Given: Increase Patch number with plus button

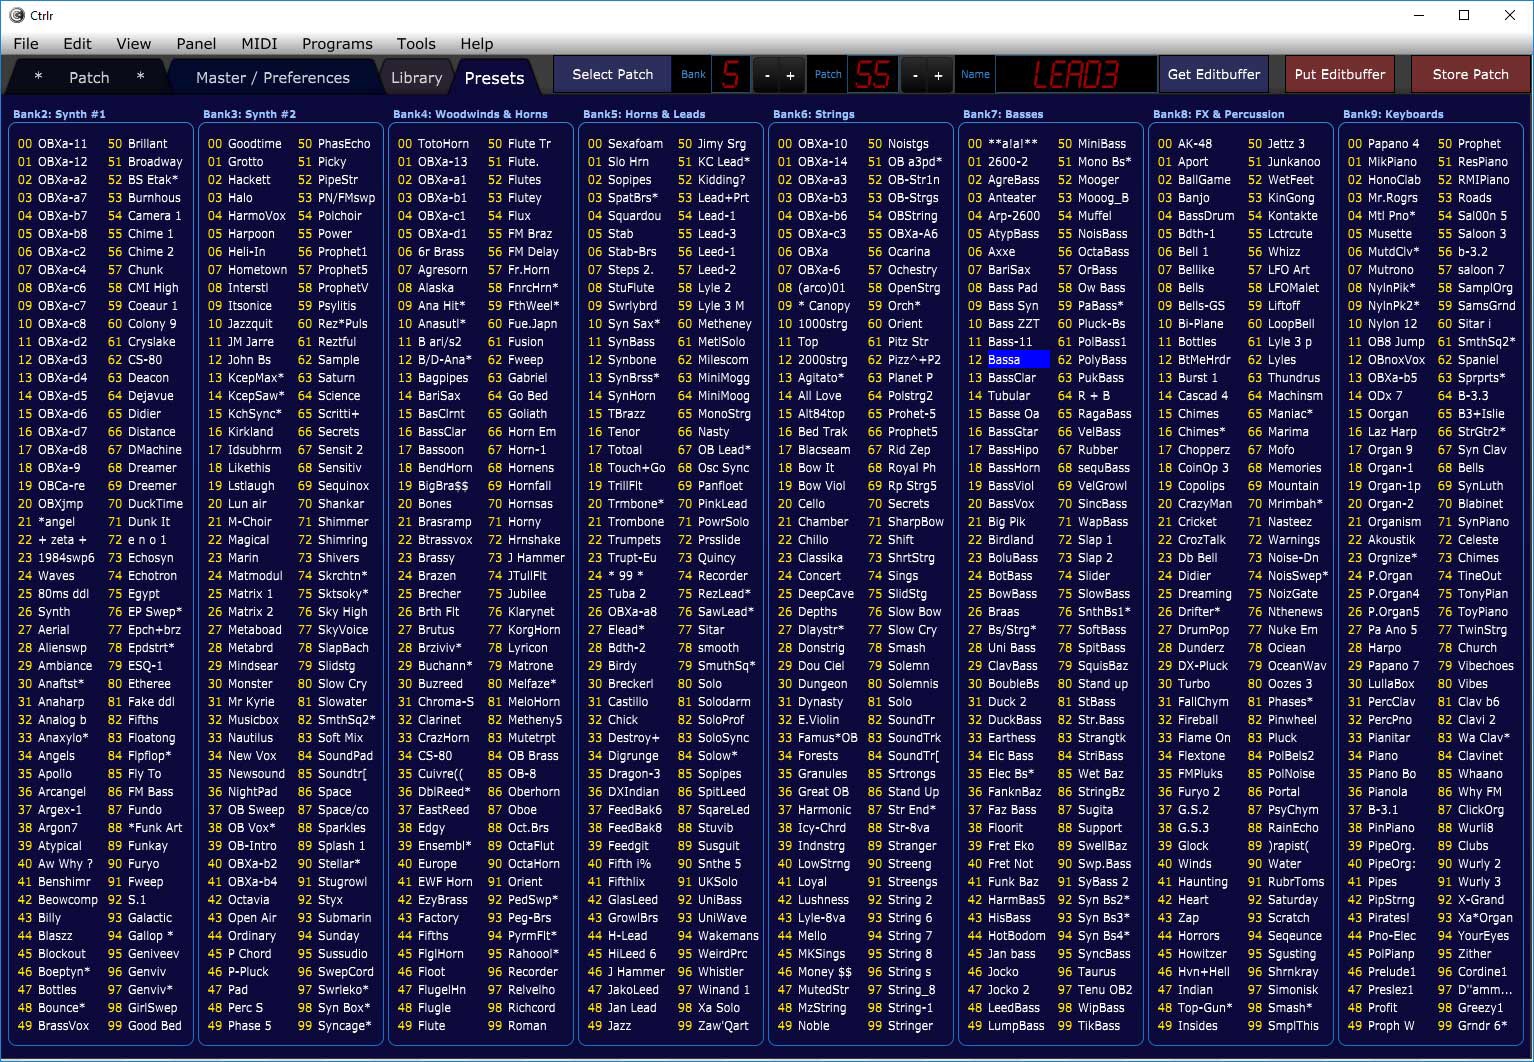Looking at the screenshot, I should [x=938, y=75].
